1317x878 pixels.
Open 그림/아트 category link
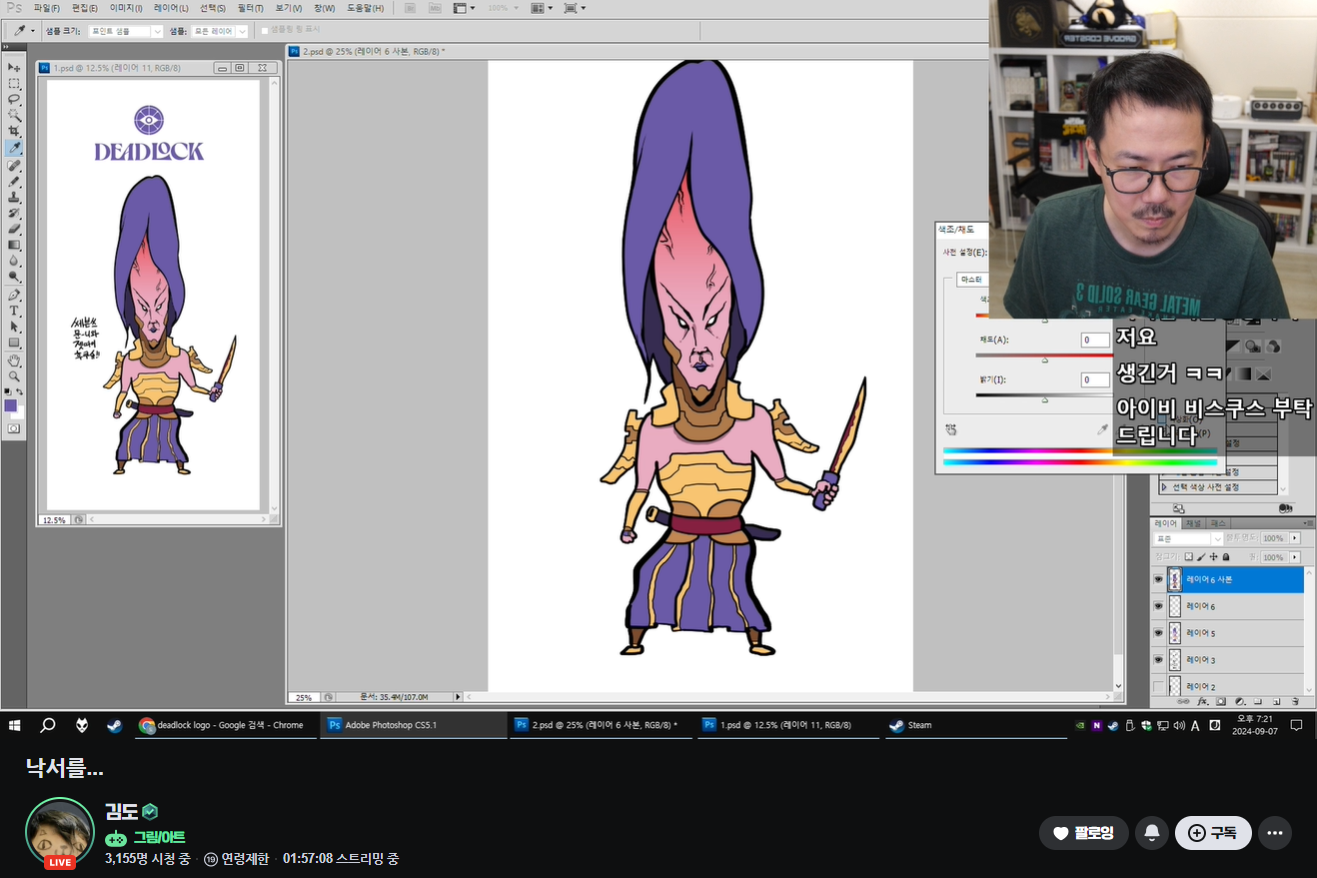click(x=159, y=837)
